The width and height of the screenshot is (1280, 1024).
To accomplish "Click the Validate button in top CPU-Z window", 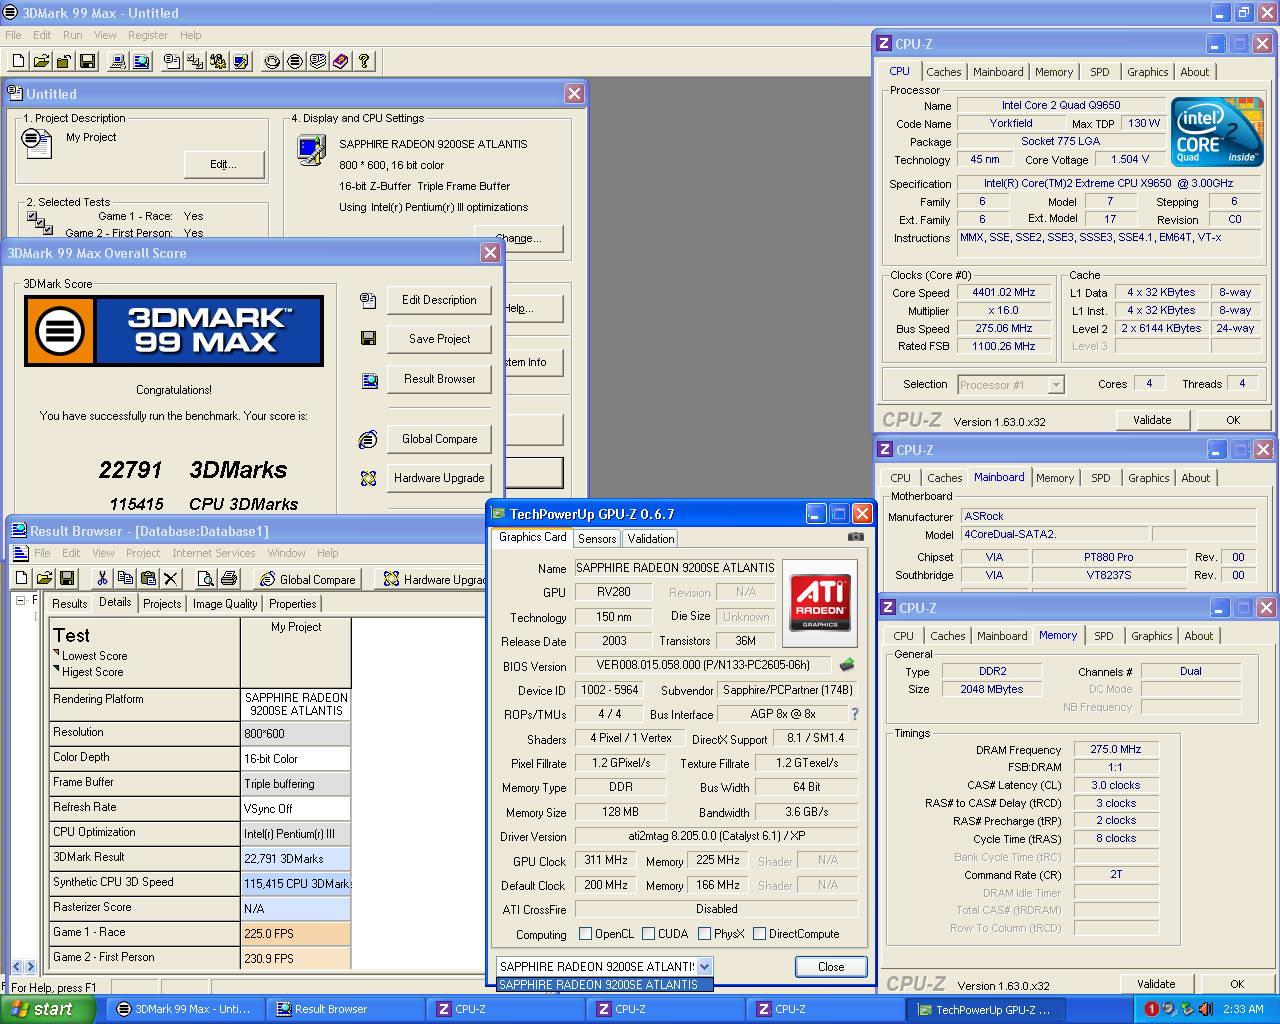I will click(1152, 420).
